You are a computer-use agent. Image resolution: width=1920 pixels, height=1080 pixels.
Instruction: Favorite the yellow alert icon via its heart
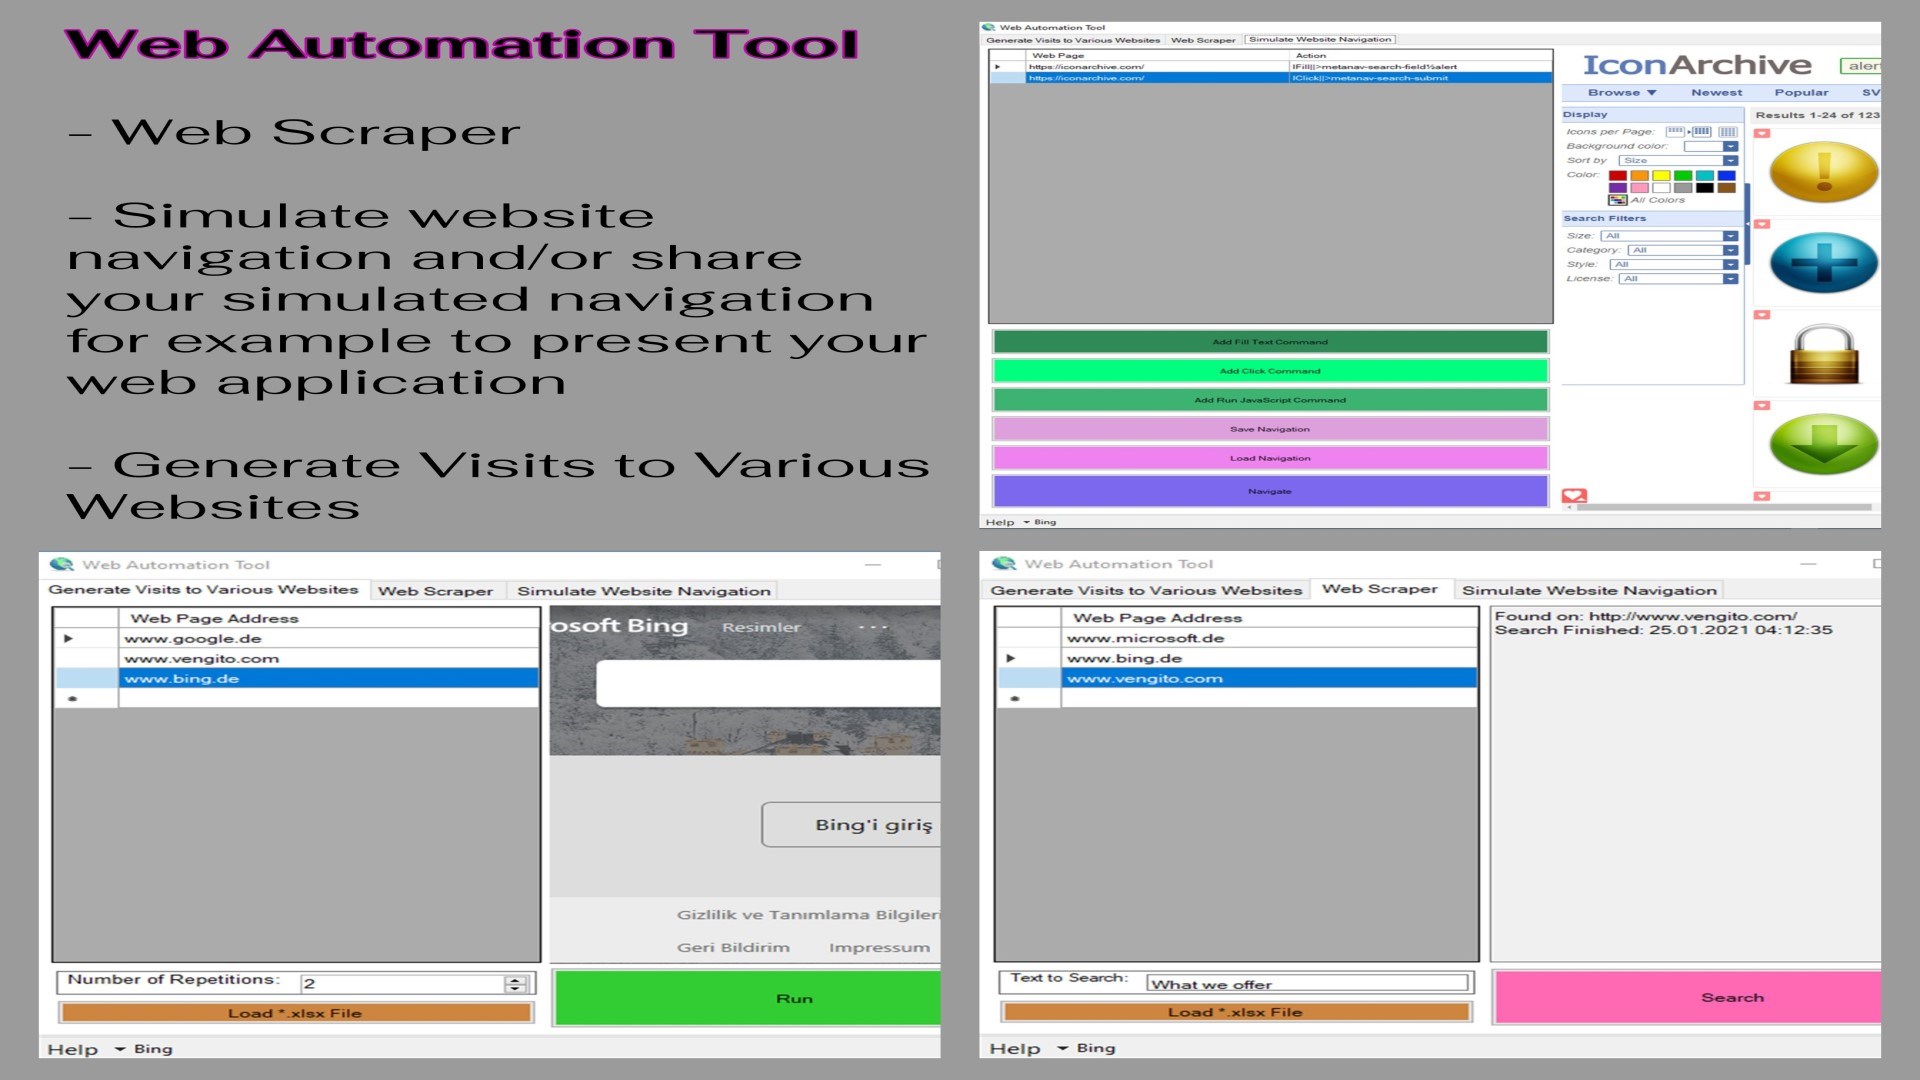click(1762, 133)
